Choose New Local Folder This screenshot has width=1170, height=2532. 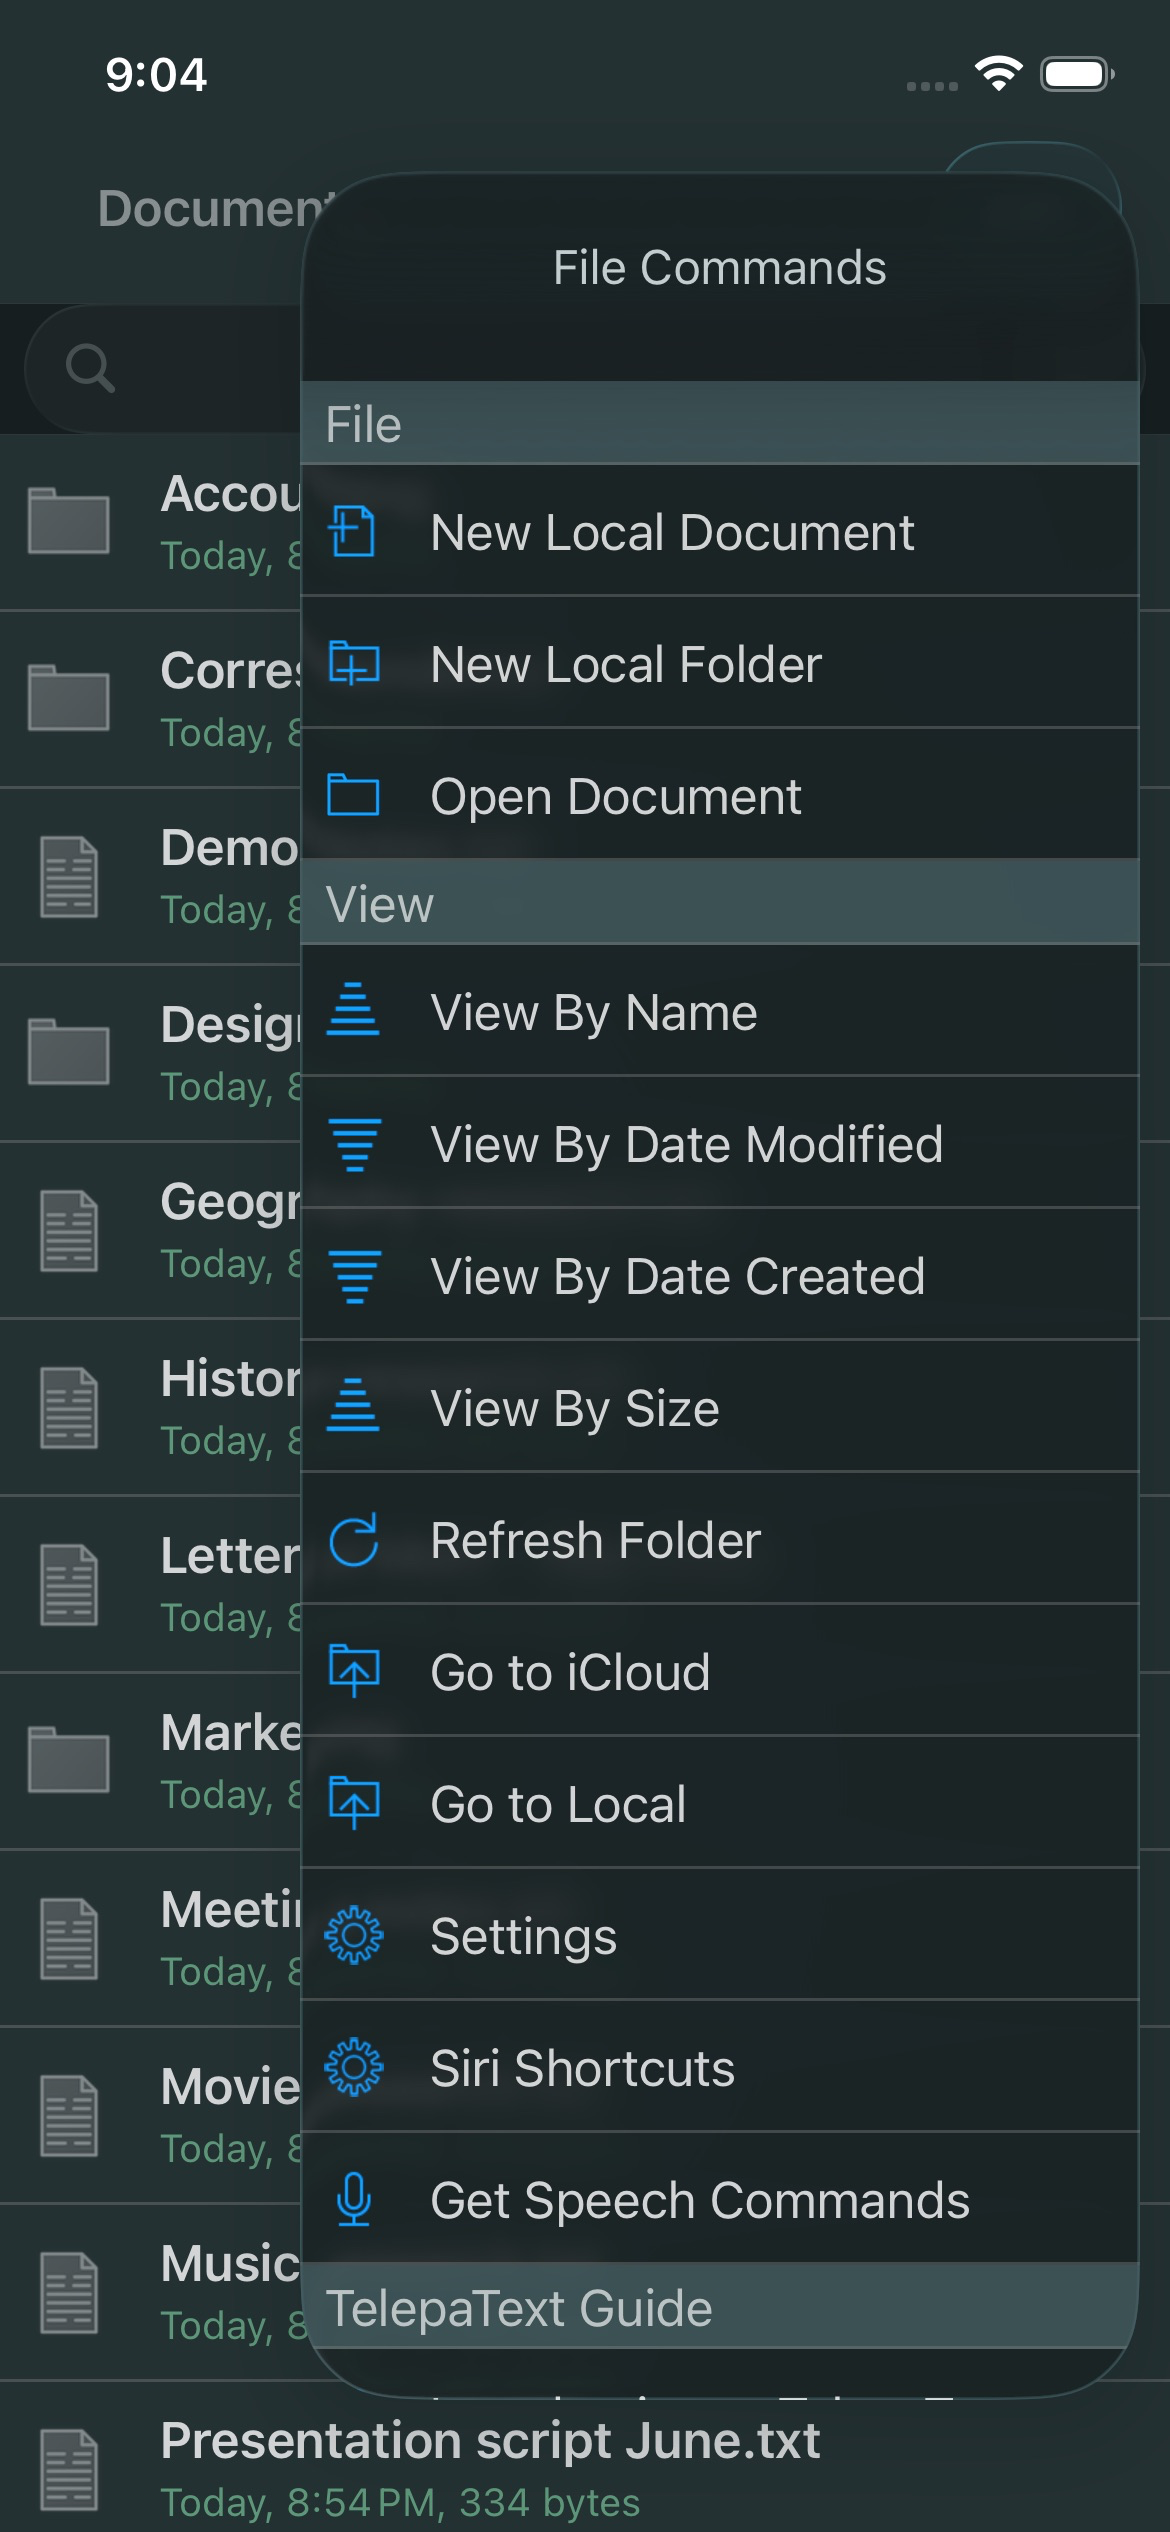click(720, 663)
